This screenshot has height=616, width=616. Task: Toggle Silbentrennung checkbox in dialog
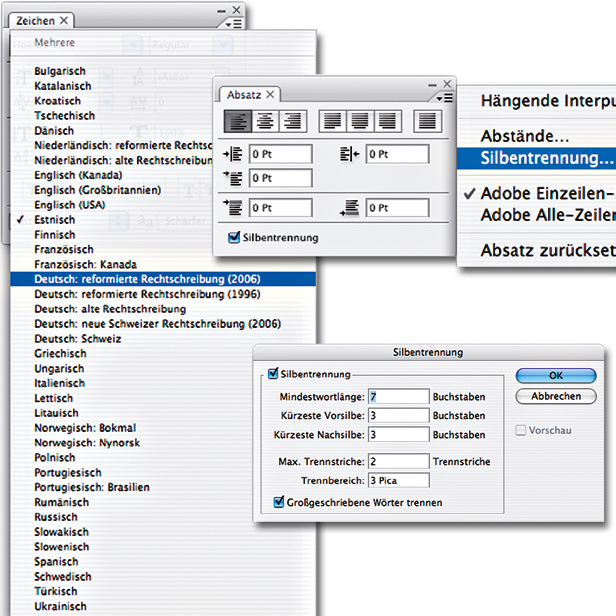tap(273, 374)
